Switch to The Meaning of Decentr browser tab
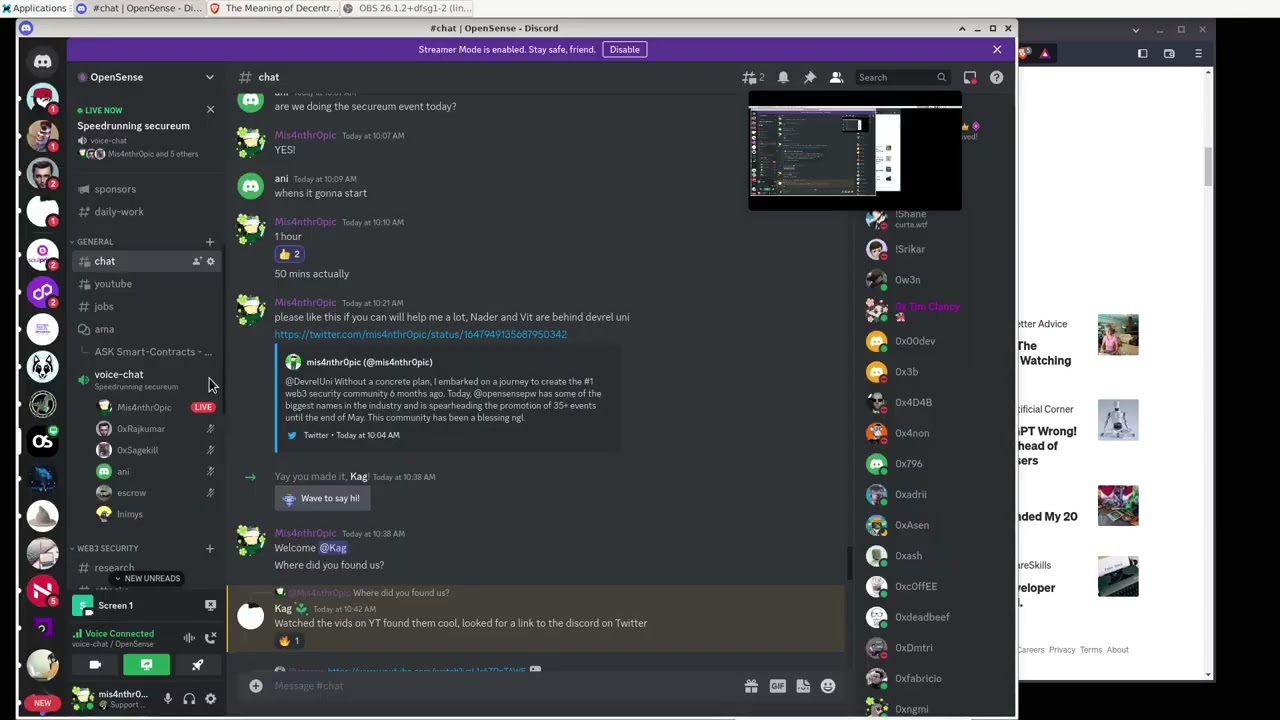1280x720 pixels. click(274, 8)
